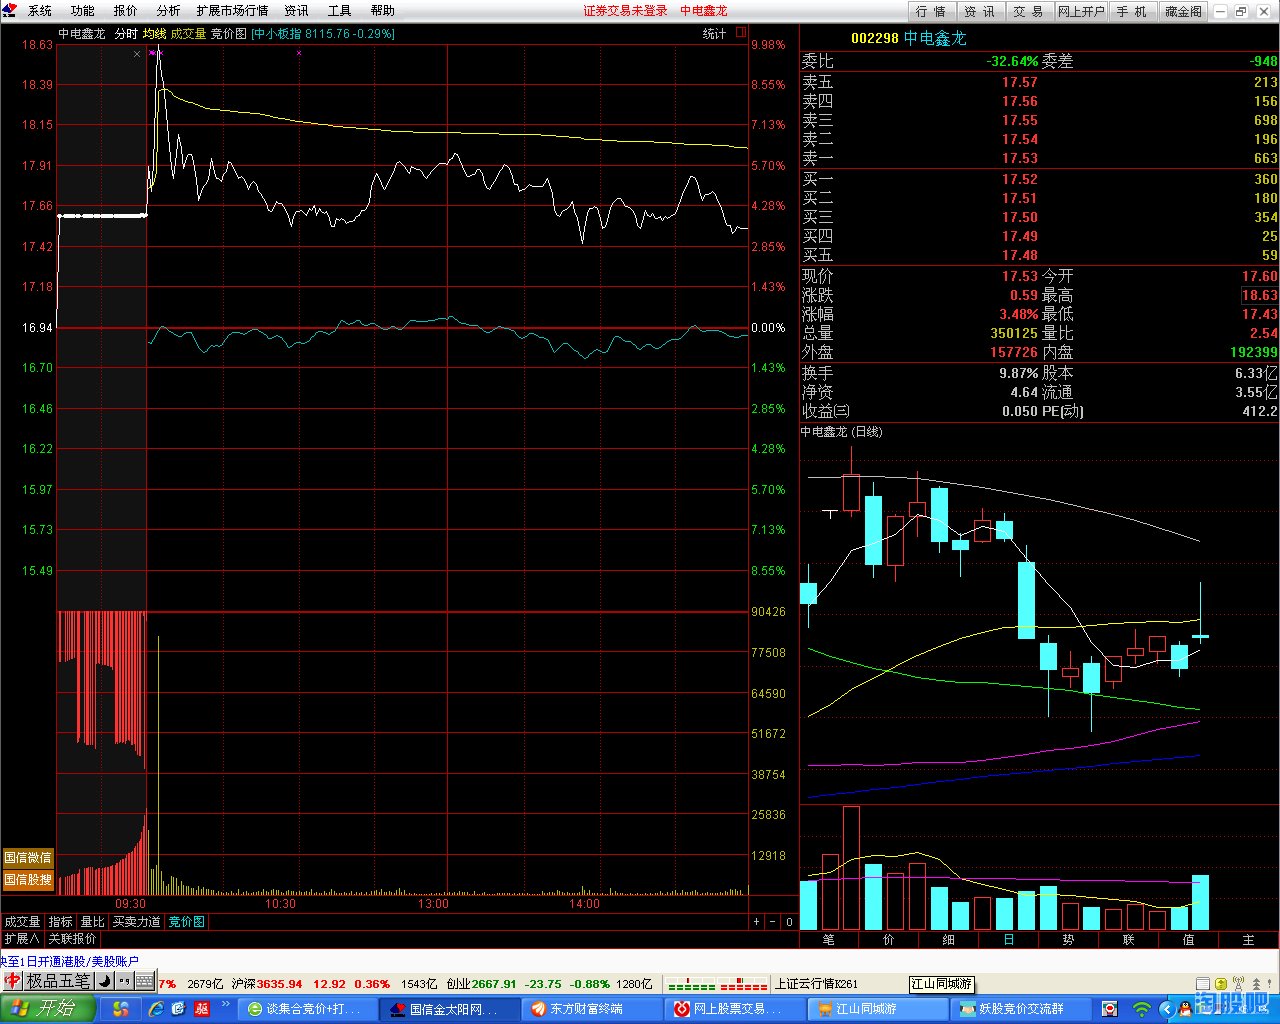Open the 功能 menu

pyautogui.click(x=83, y=11)
